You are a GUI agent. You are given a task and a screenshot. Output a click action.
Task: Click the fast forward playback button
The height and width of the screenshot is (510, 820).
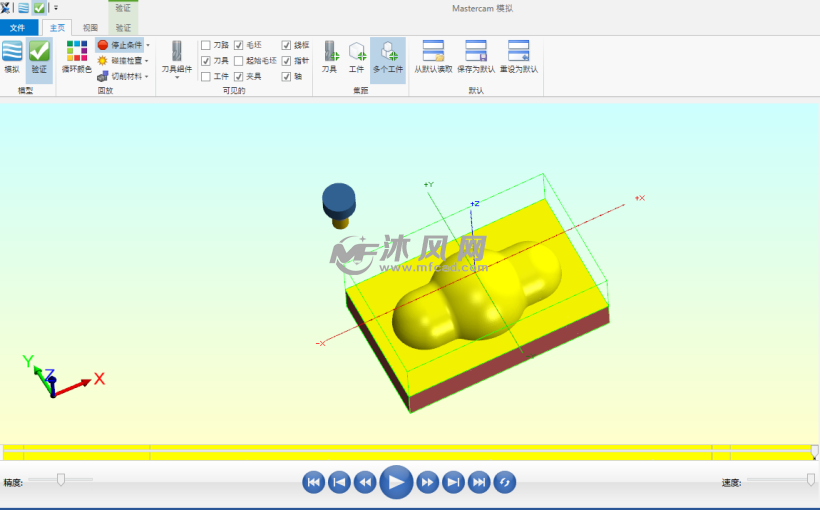(427, 482)
